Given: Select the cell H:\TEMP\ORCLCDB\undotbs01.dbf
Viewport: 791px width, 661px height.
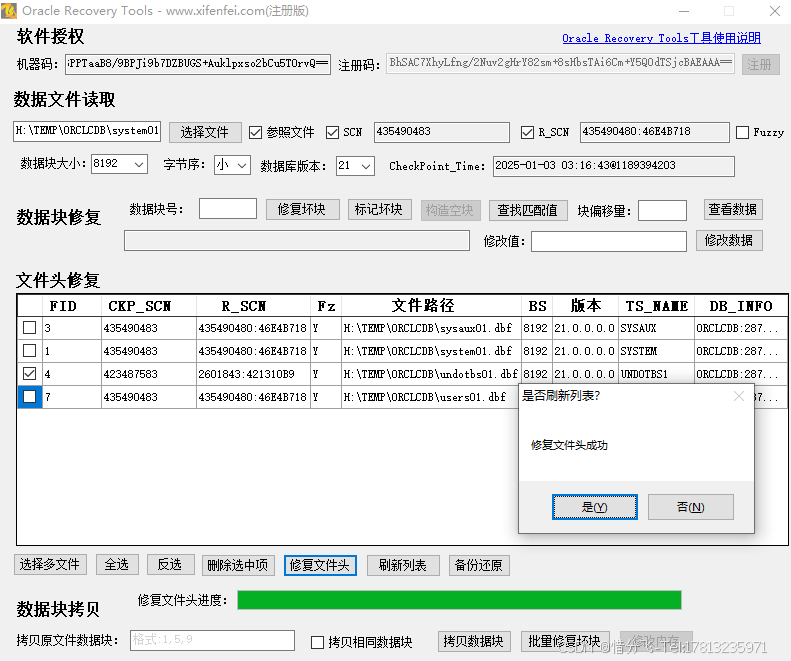Looking at the screenshot, I should point(430,374).
